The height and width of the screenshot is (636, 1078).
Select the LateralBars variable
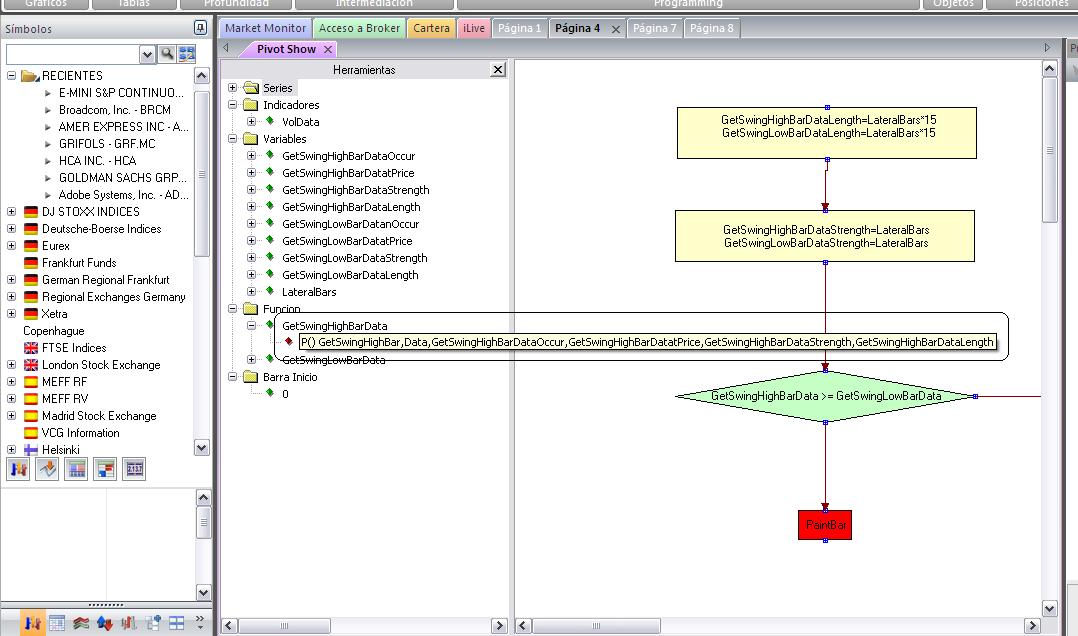click(309, 292)
